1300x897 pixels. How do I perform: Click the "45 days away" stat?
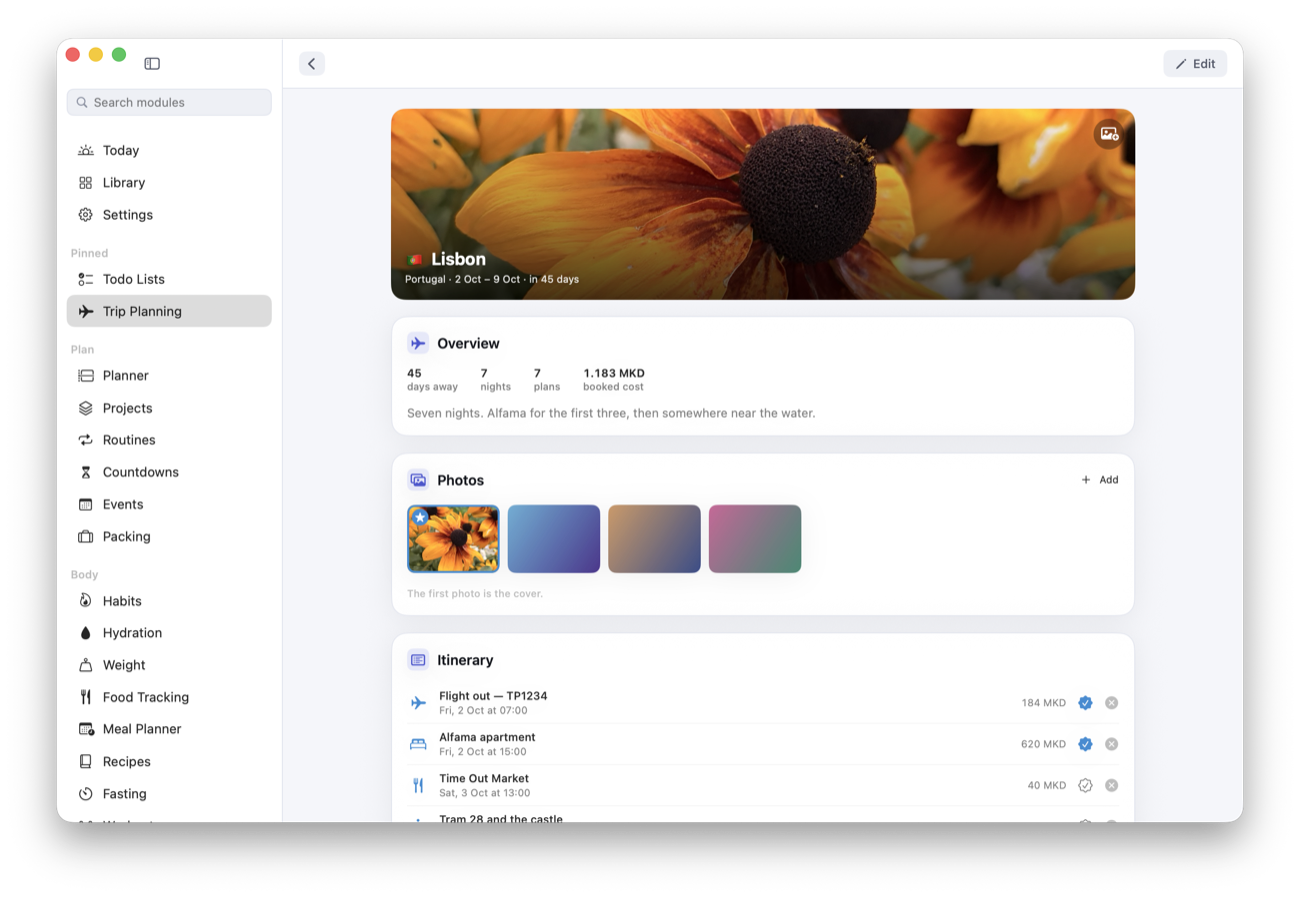click(x=432, y=379)
